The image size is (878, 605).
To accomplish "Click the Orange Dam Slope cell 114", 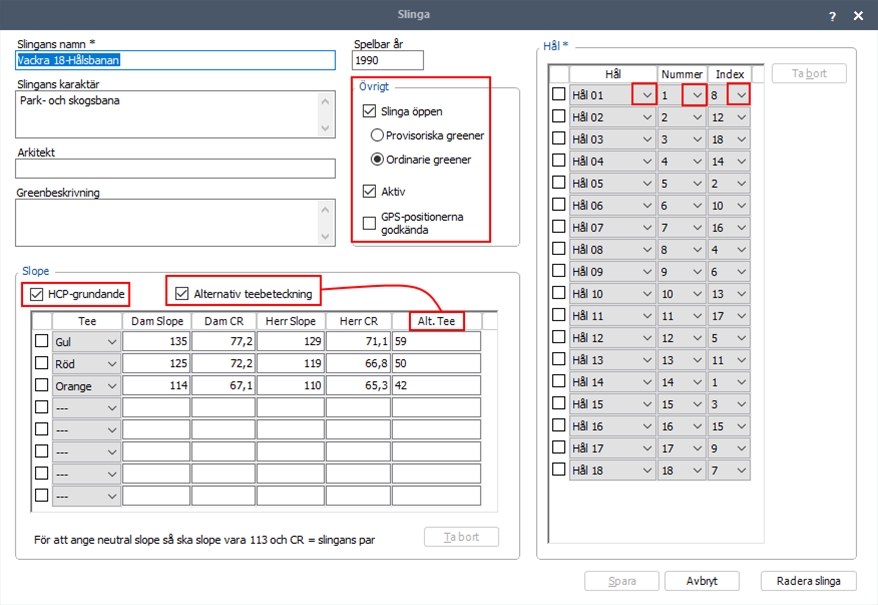I will coord(156,385).
